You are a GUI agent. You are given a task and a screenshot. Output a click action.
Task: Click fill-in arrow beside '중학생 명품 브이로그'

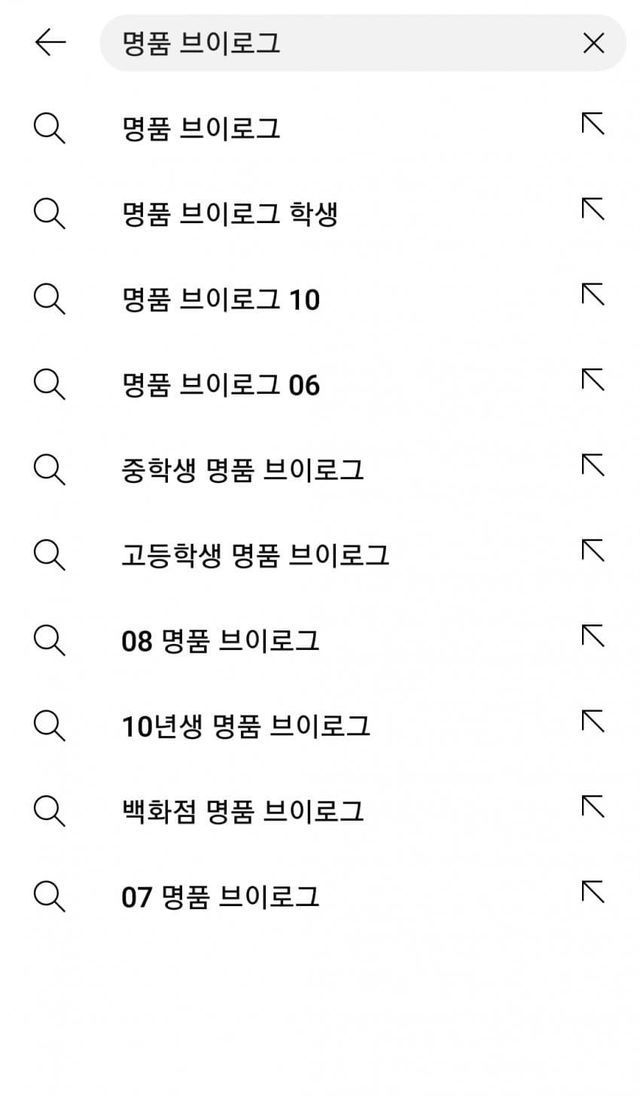(593, 465)
